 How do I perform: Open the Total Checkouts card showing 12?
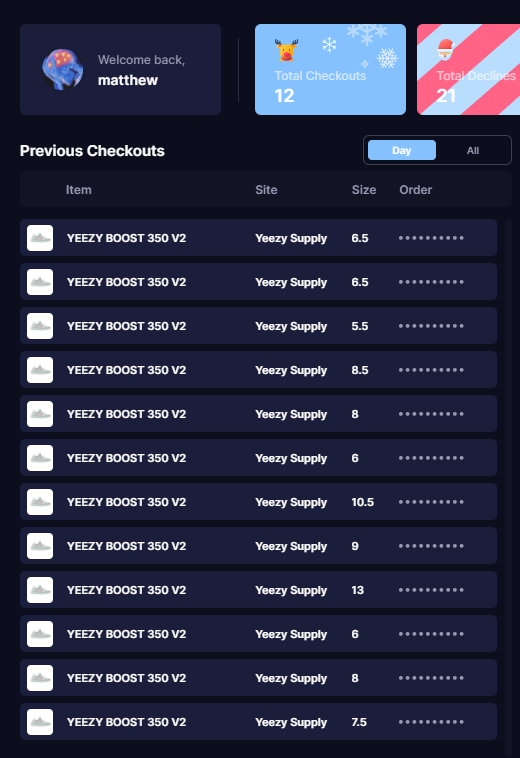[x=330, y=70]
